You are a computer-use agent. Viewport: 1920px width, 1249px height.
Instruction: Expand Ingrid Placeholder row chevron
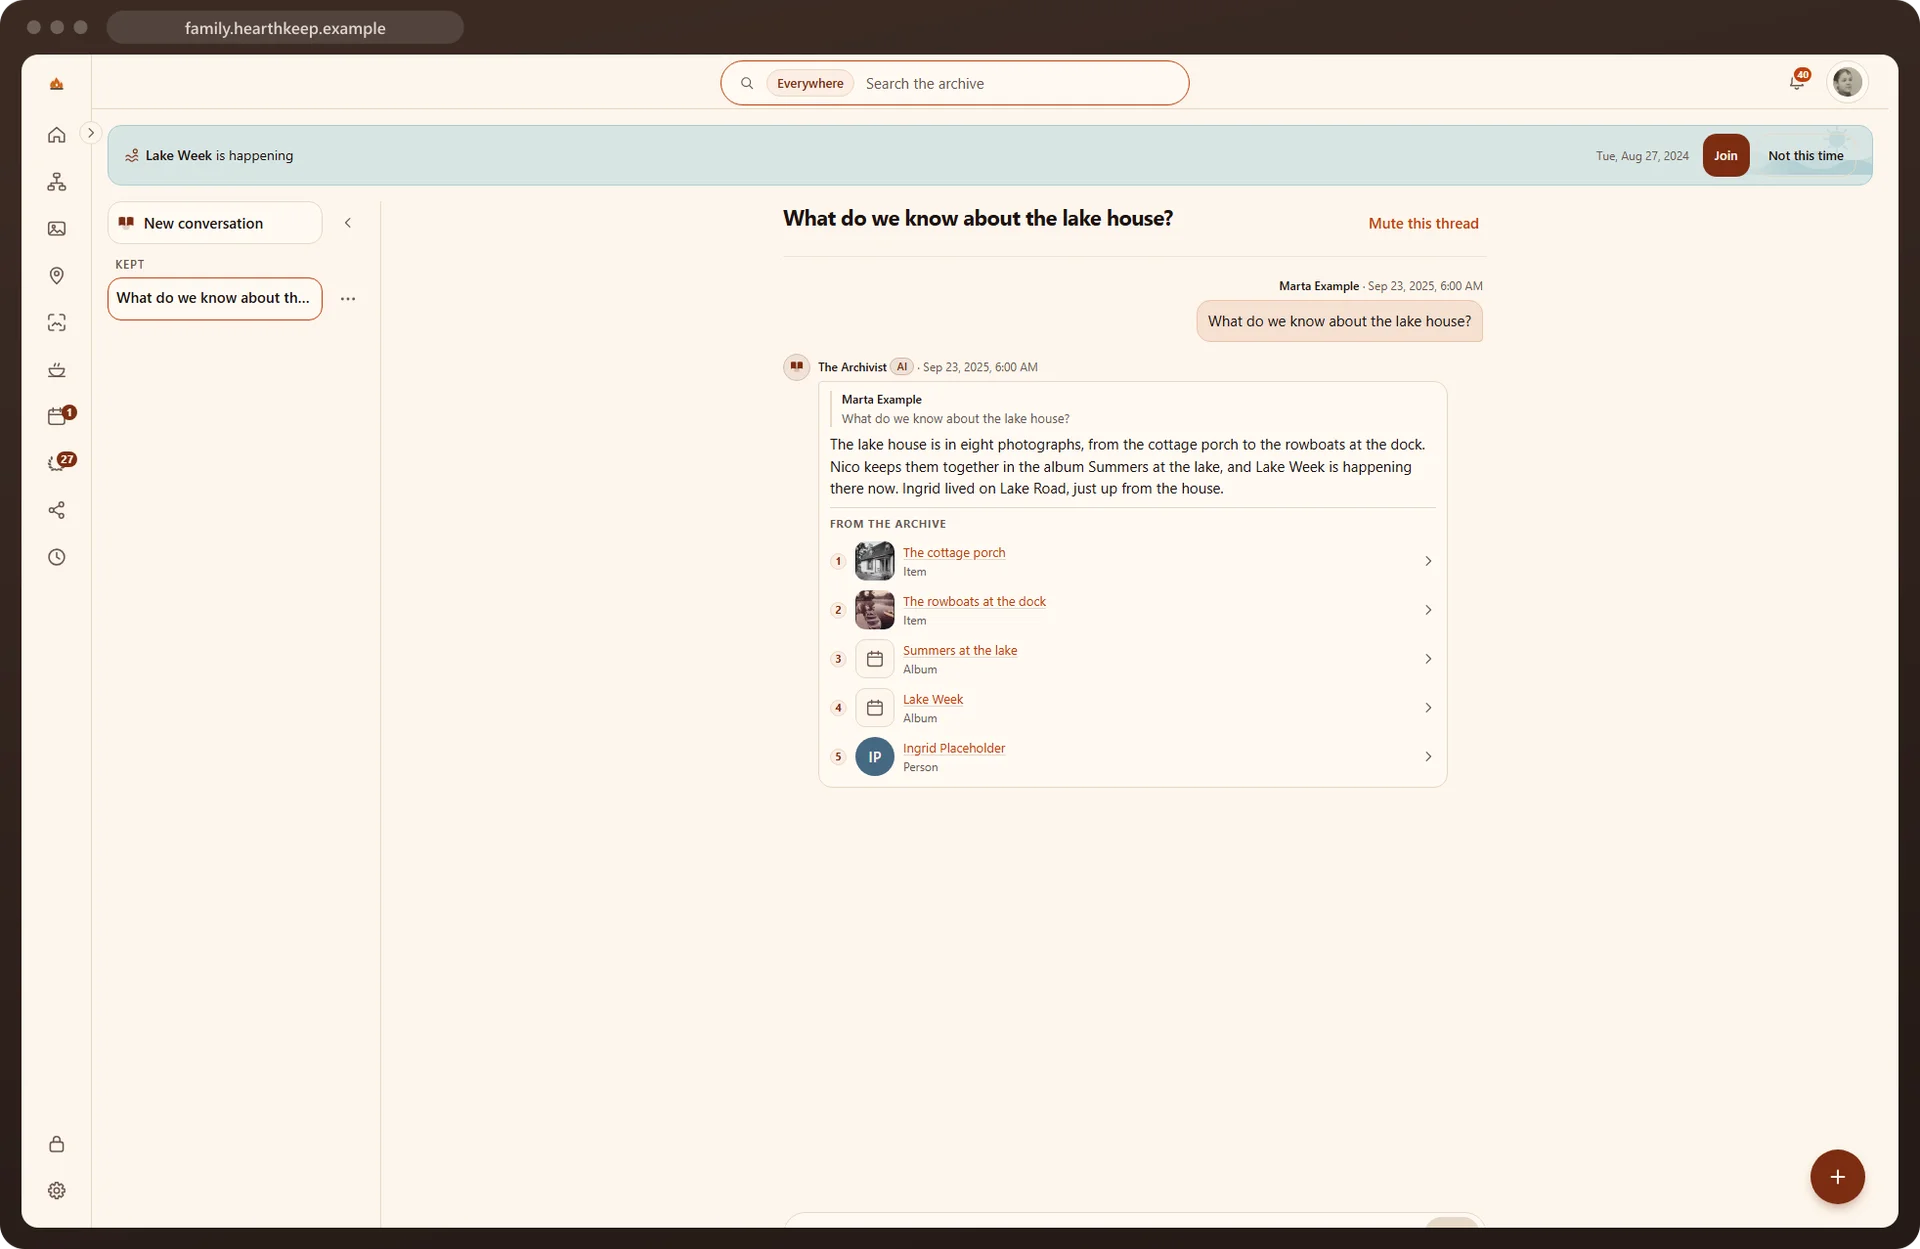click(1428, 757)
